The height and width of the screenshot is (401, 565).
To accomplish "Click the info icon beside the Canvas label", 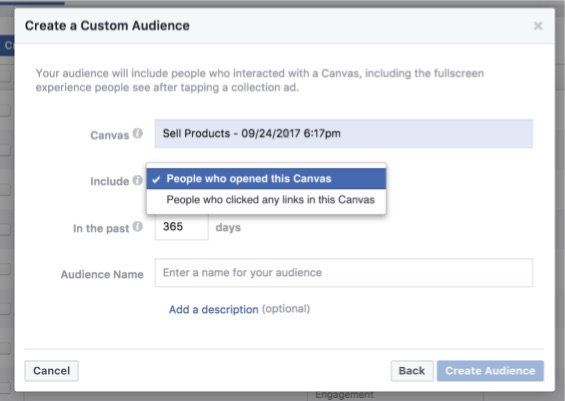I will (x=138, y=133).
